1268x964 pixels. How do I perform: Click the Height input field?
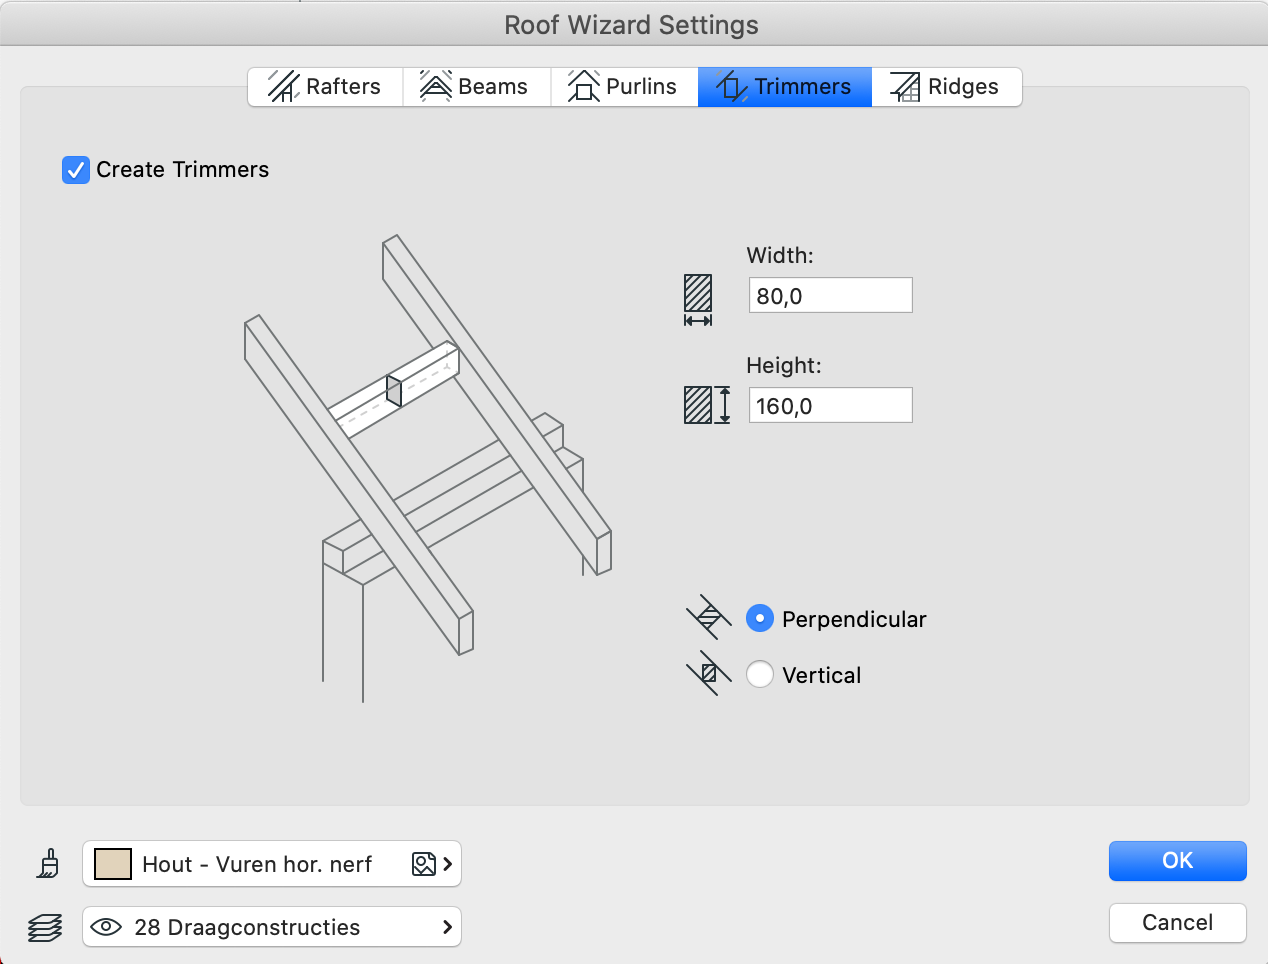(x=830, y=405)
